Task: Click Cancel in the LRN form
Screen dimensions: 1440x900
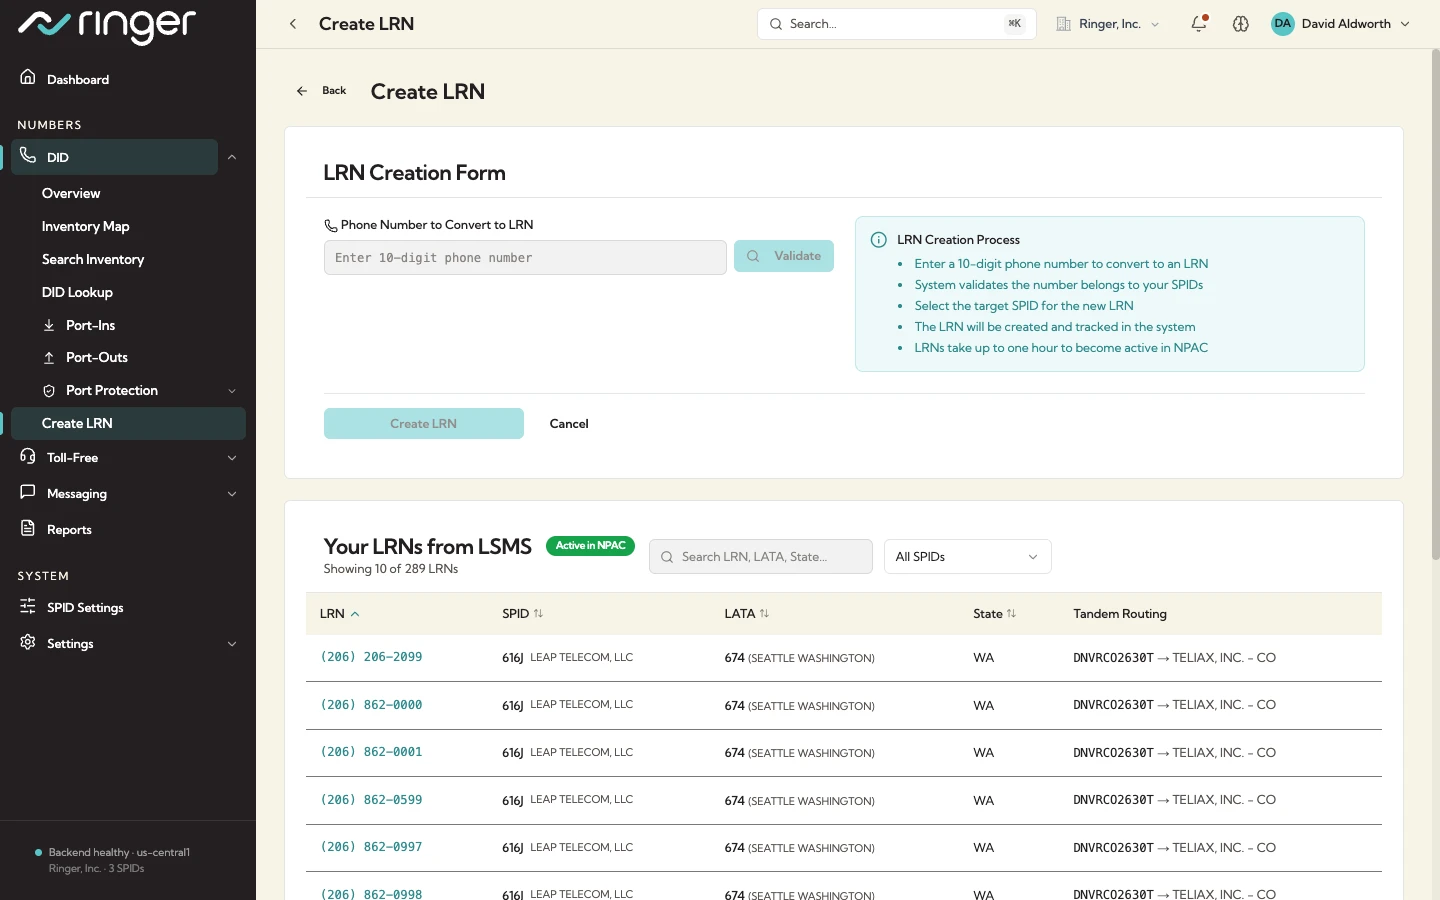Action: click(x=569, y=424)
